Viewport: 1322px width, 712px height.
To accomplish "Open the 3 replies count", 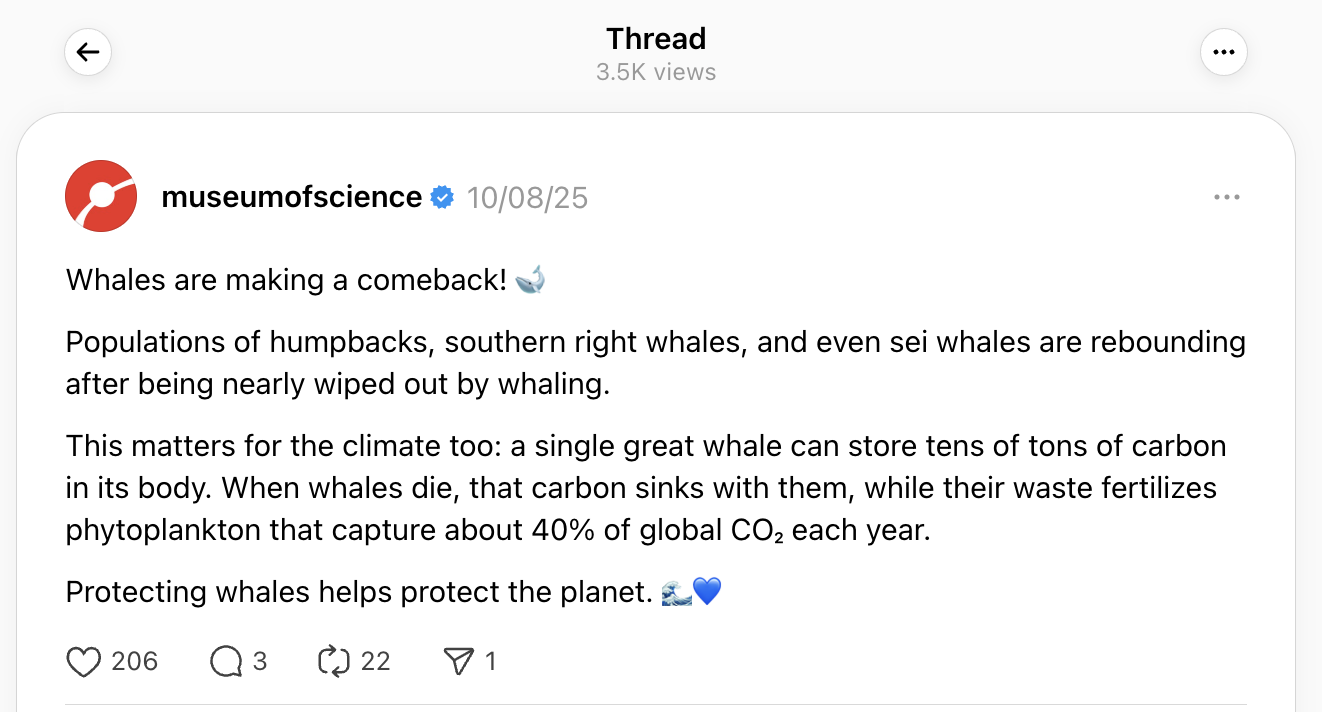I will pyautogui.click(x=260, y=661).
